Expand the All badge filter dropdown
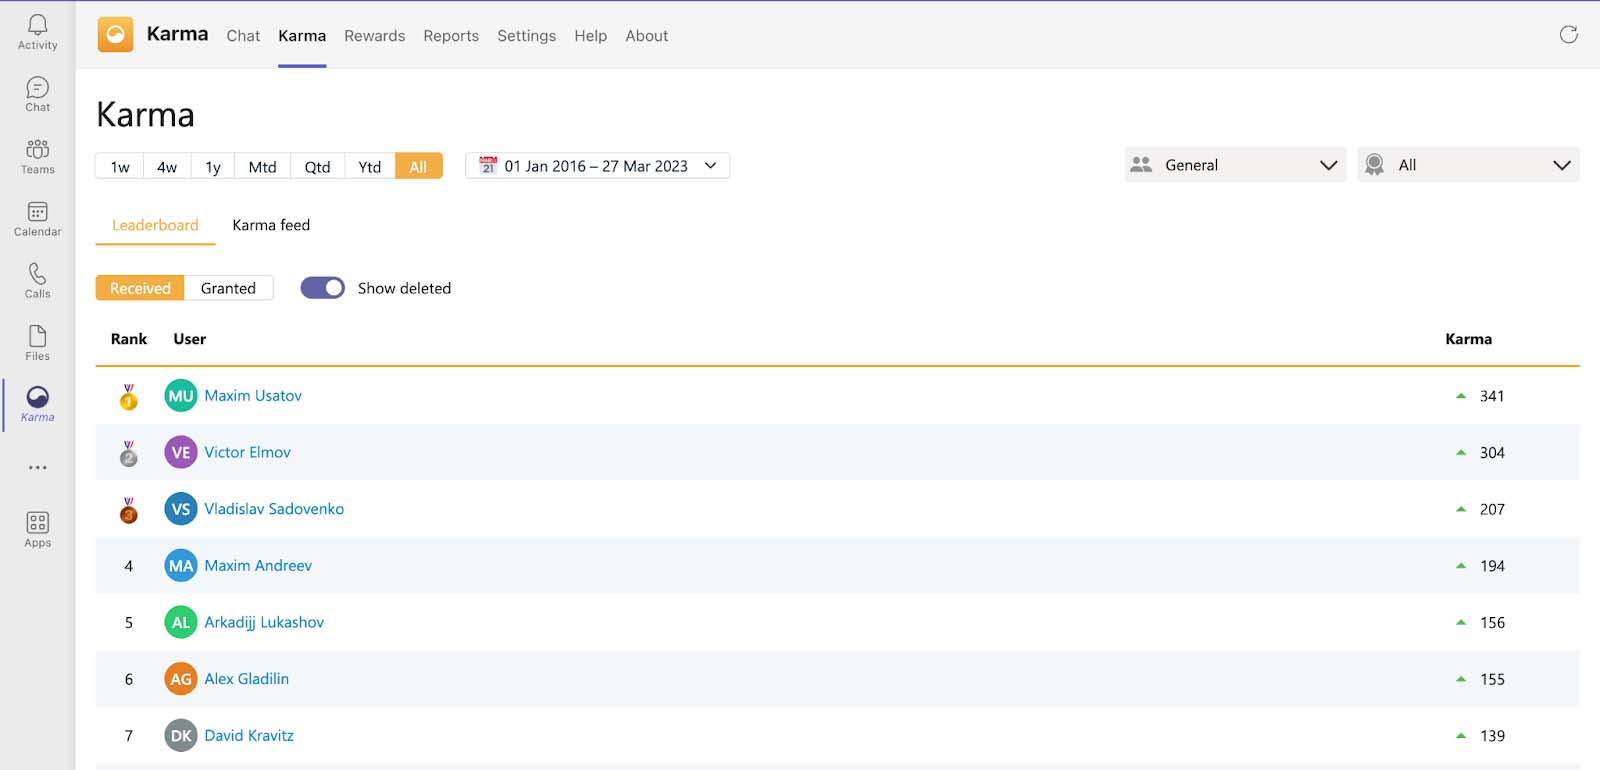Image resolution: width=1600 pixels, height=770 pixels. (x=1467, y=165)
